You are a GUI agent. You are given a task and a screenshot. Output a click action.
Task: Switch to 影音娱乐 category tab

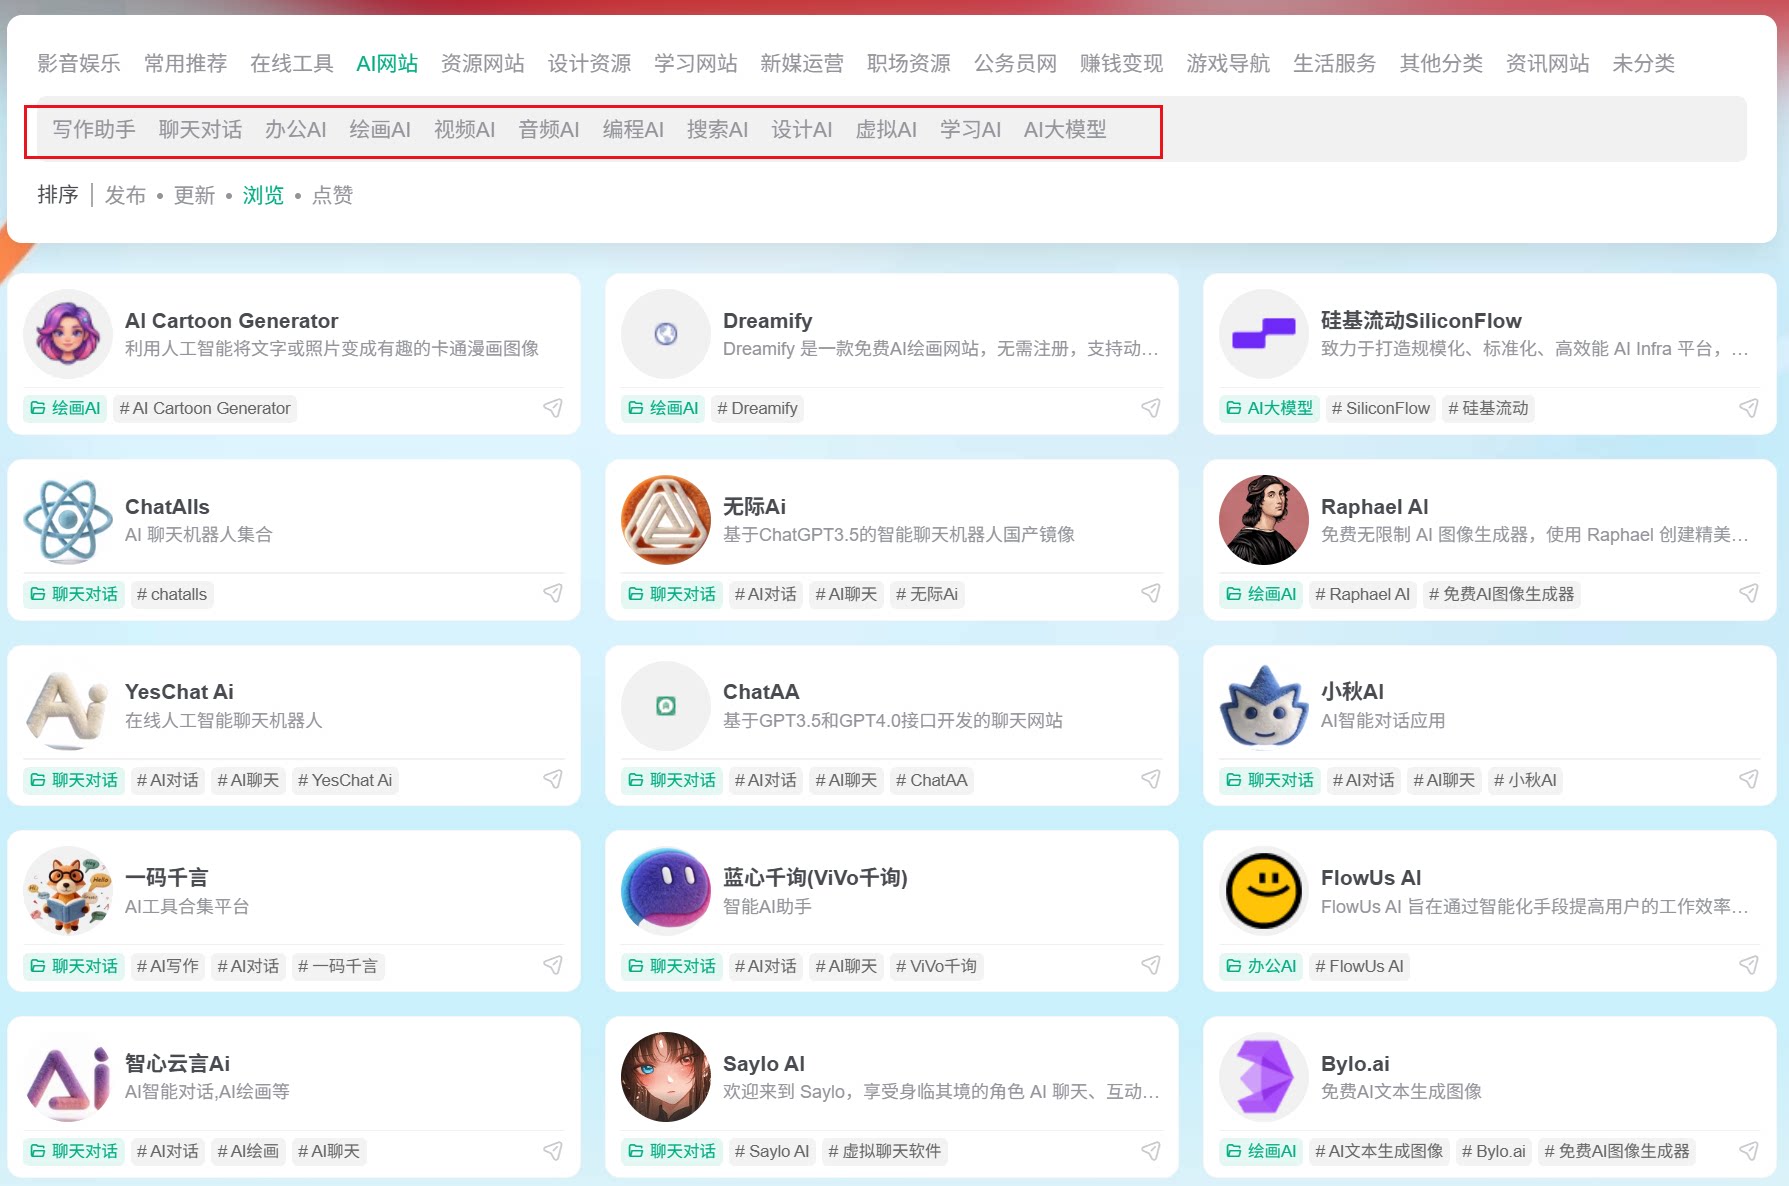[79, 64]
